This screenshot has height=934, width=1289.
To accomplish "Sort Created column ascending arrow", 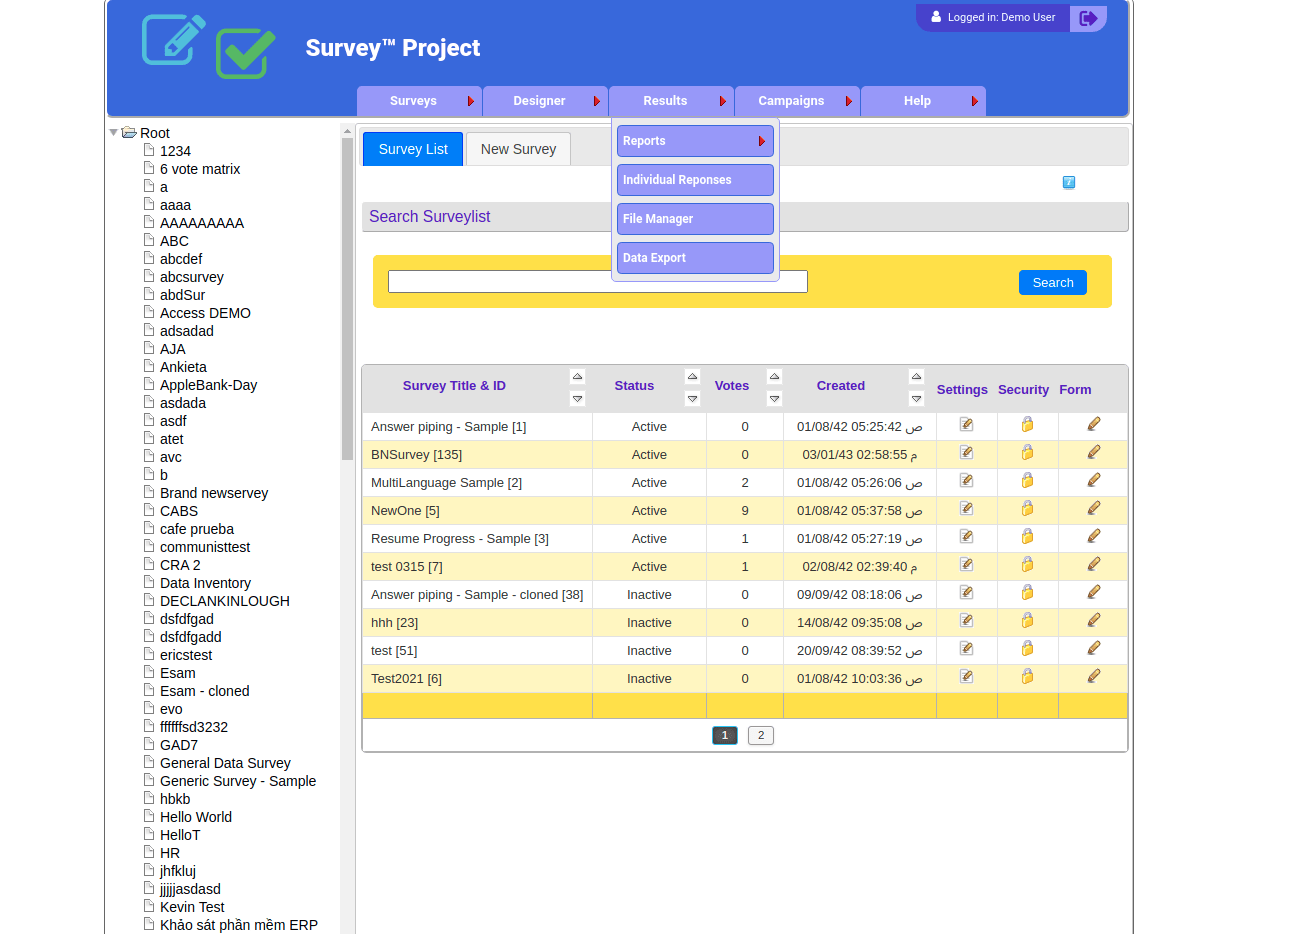I will point(916,376).
